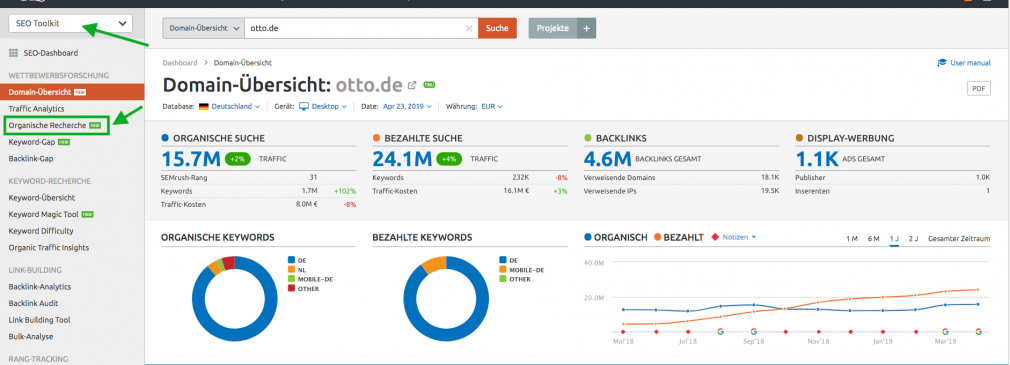1010x365 pixels.
Task: Click the Google update marker near Sep'18
Action: point(753,332)
